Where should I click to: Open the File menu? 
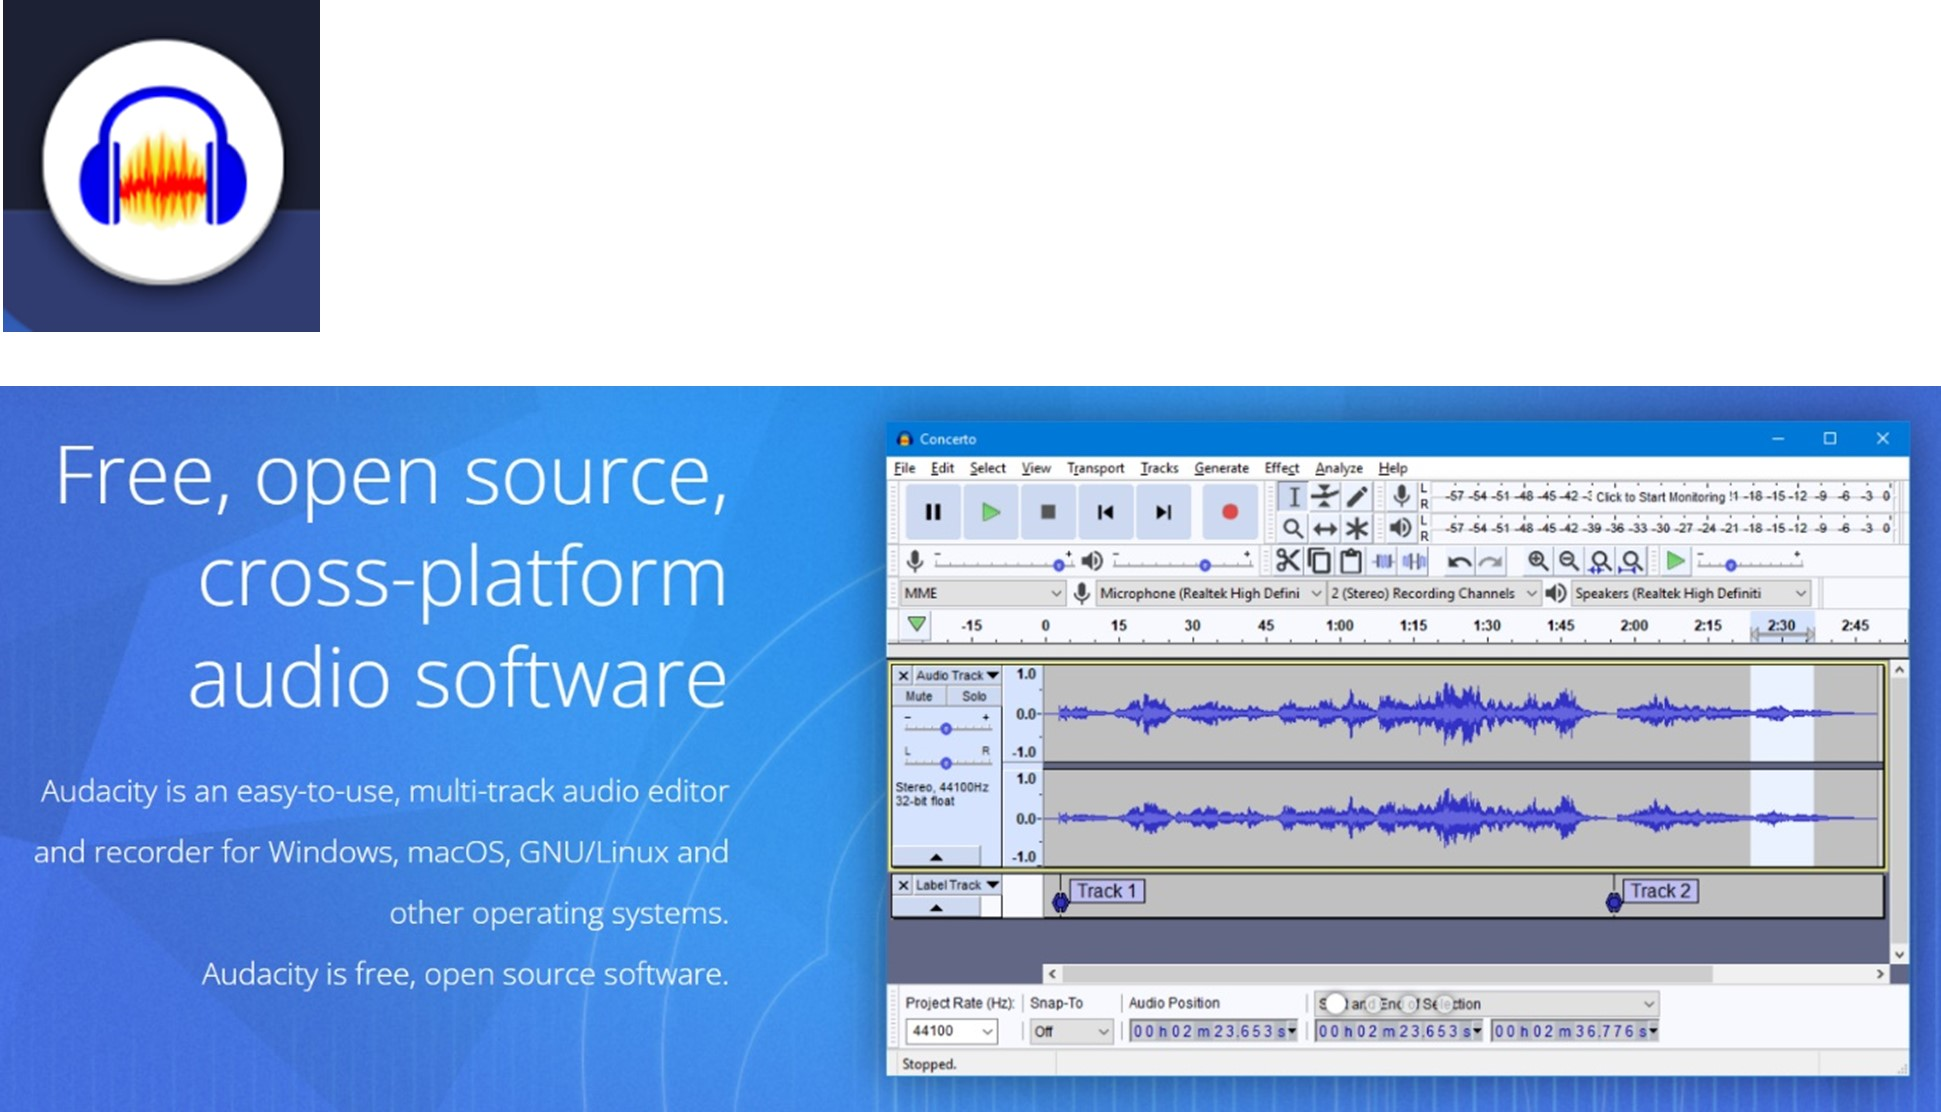(905, 468)
